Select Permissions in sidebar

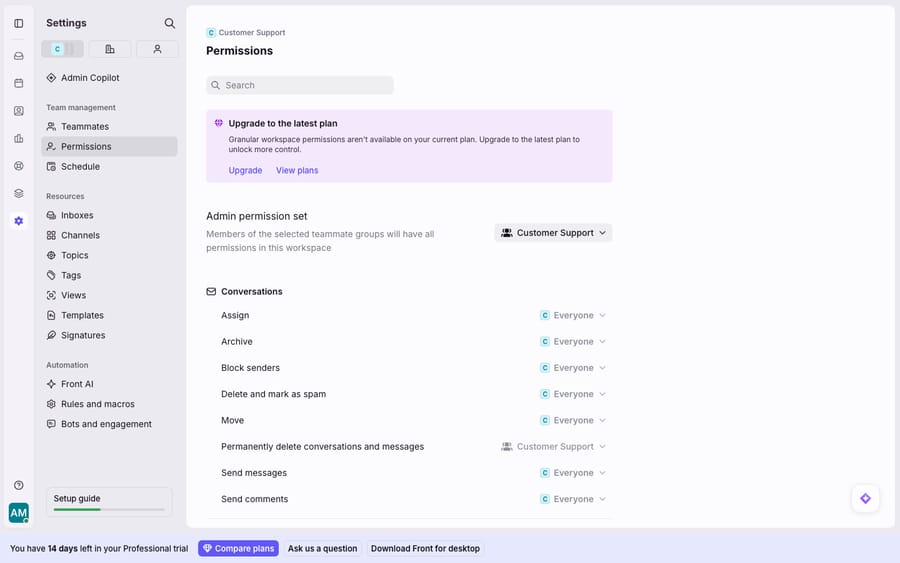(109, 146)
